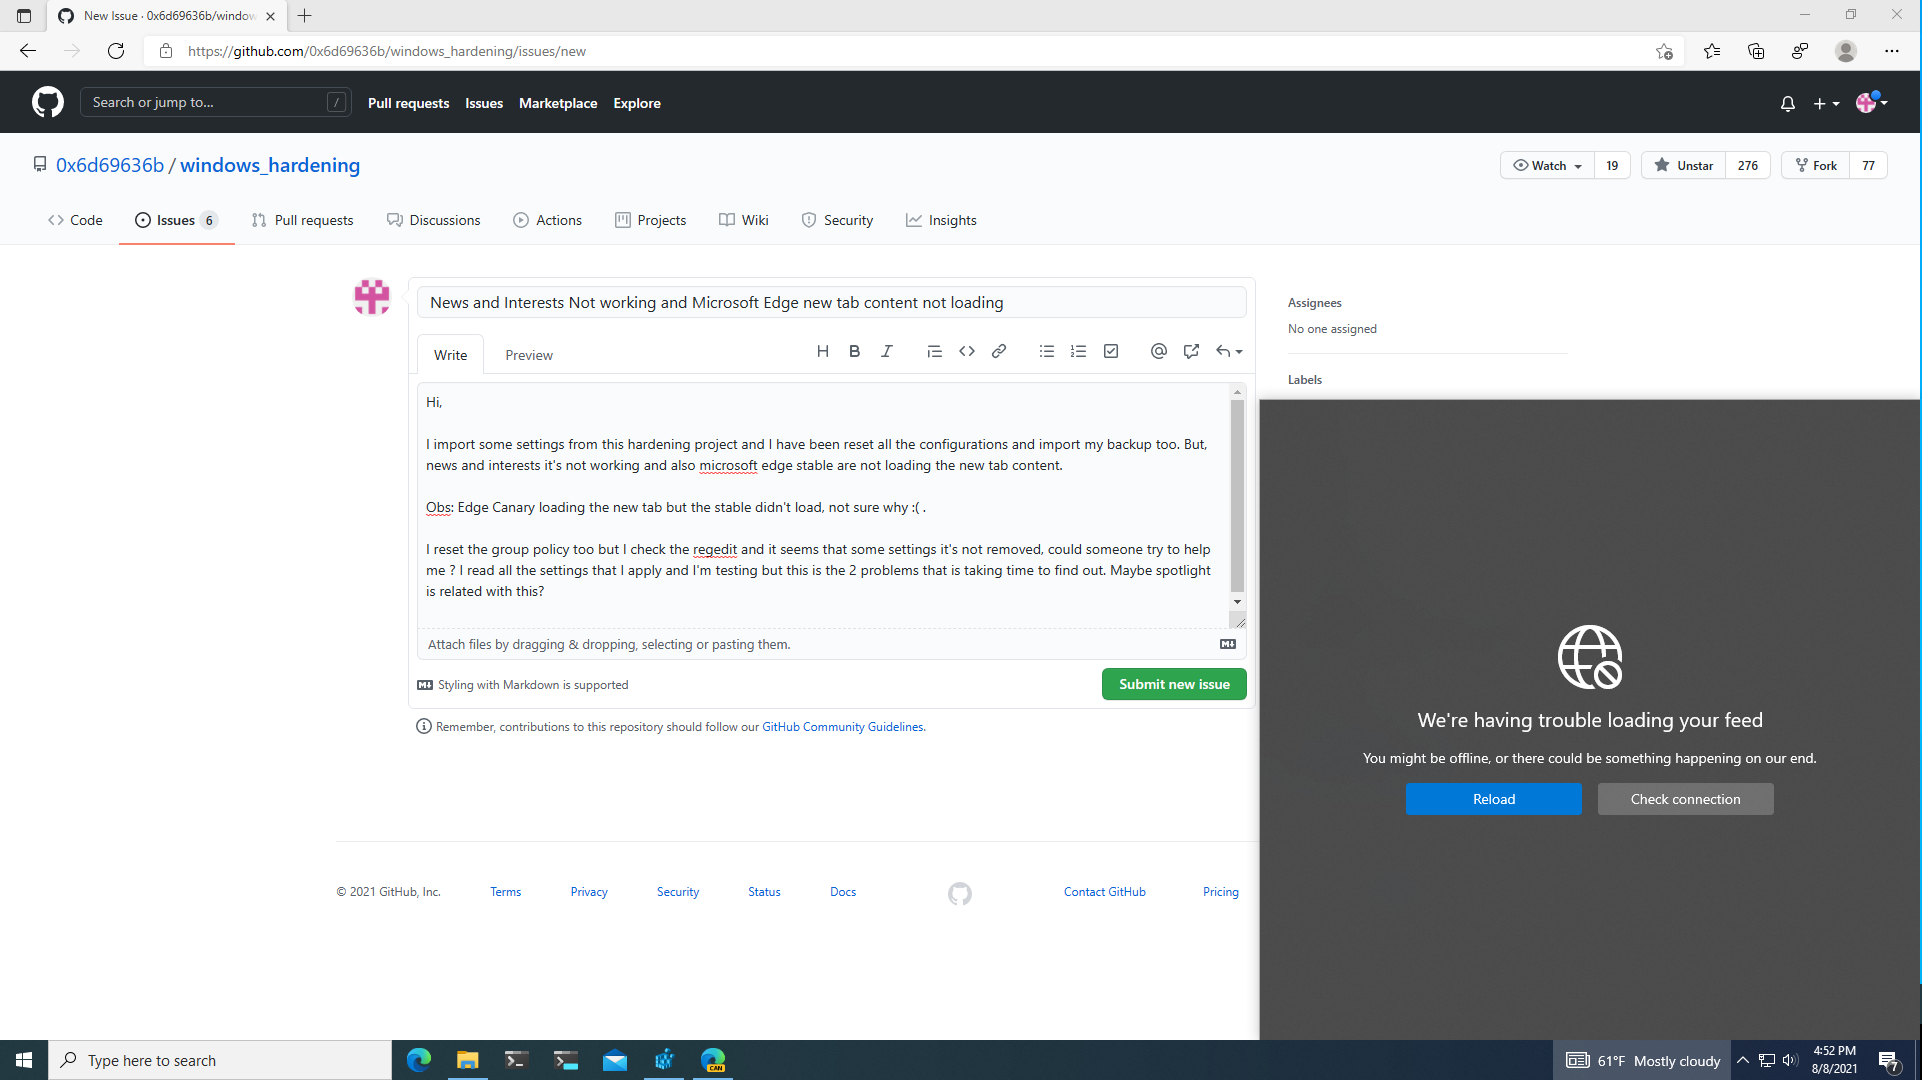
Task: Submit the new issue
Action: pyautogui.click(x=1174, y=684)
